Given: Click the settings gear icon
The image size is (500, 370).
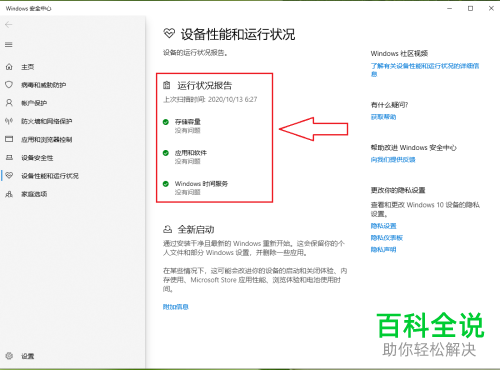Looking at the screenshot, I should pos(9,356).
